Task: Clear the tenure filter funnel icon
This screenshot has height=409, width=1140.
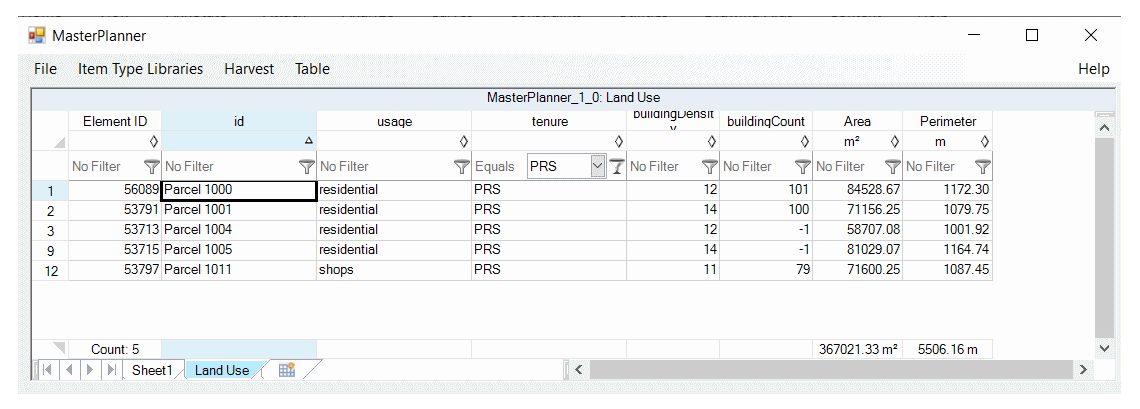Action: click(x=617, y=166)
